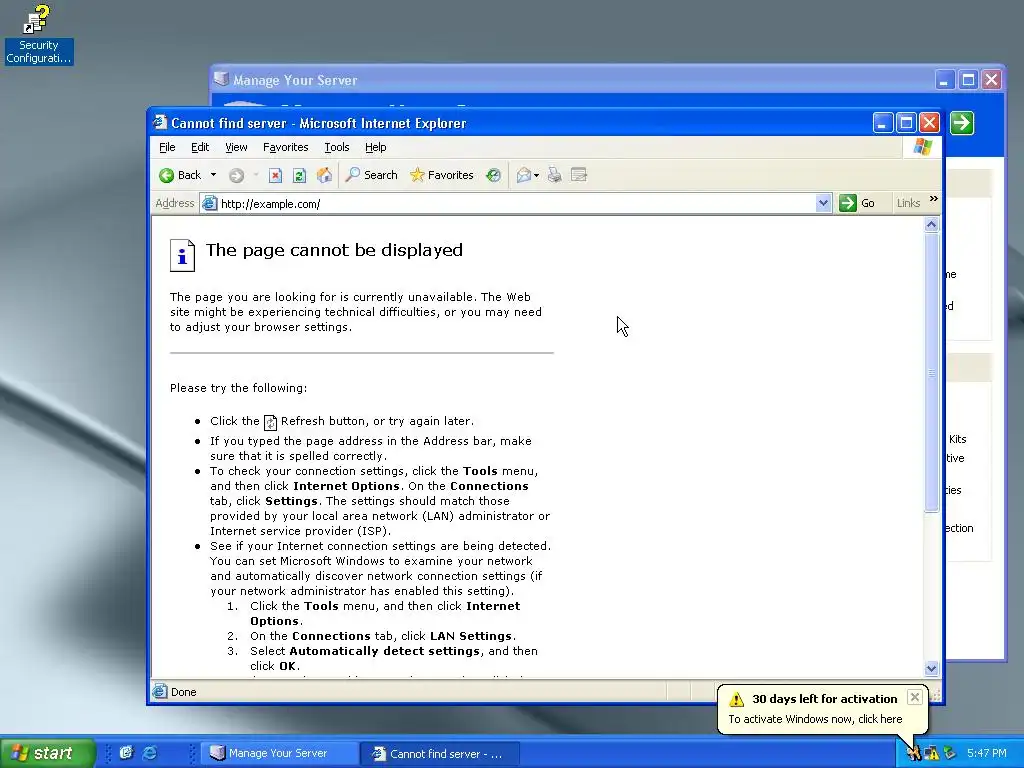Image resolution: width=1024 pixels, height=768 pixels.
Task: Open the Tools menu
Action: (337, 147)
